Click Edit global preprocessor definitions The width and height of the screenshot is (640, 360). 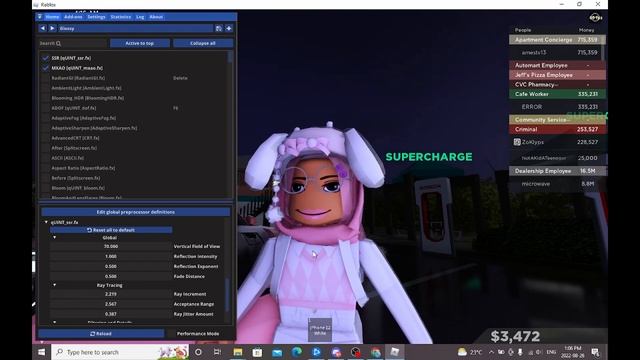point(136,212)
